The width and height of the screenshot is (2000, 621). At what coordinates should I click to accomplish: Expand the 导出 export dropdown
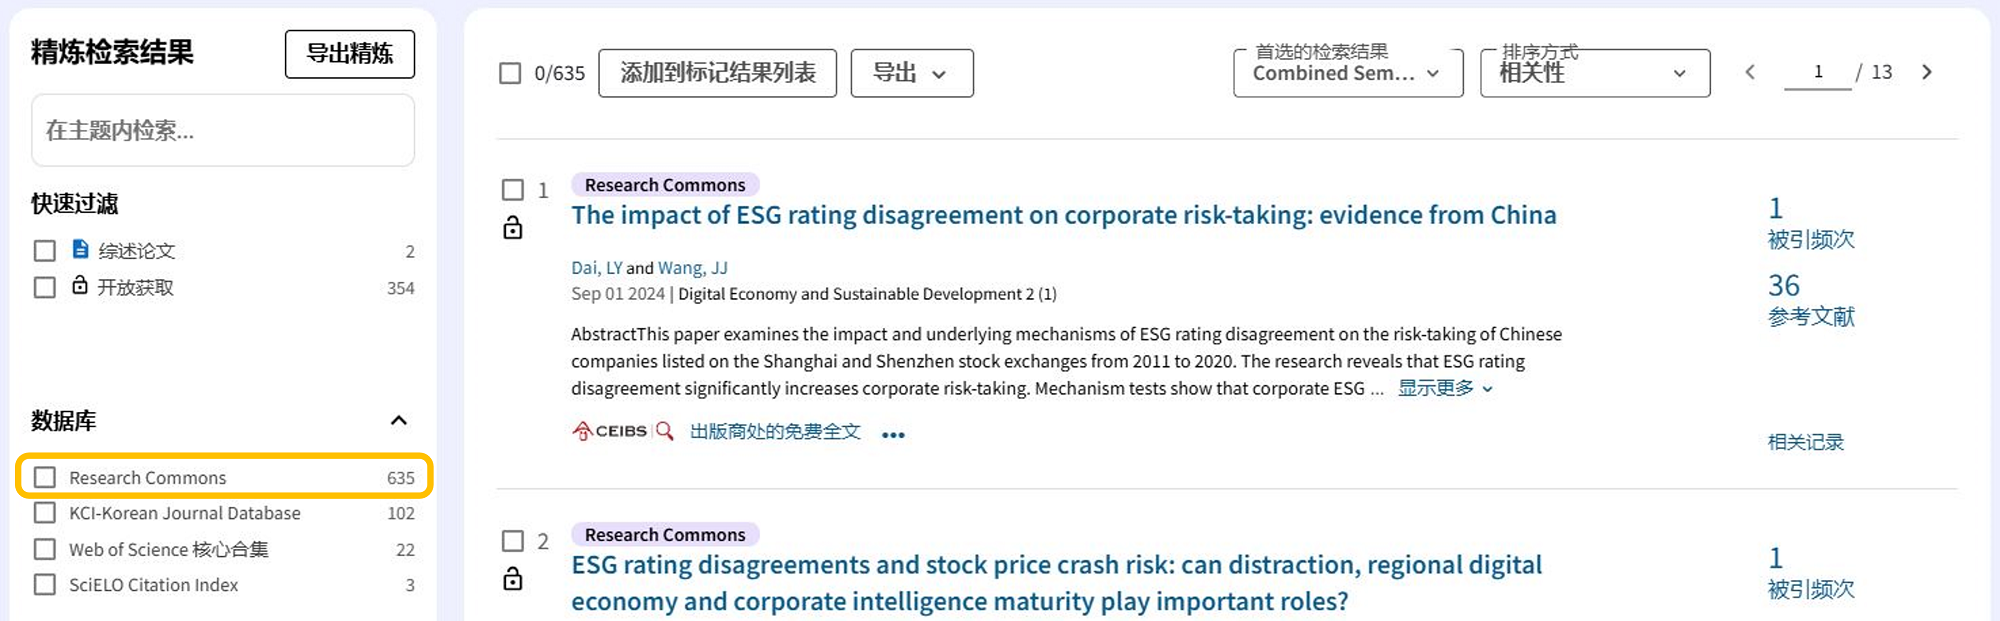coord(911,73)
